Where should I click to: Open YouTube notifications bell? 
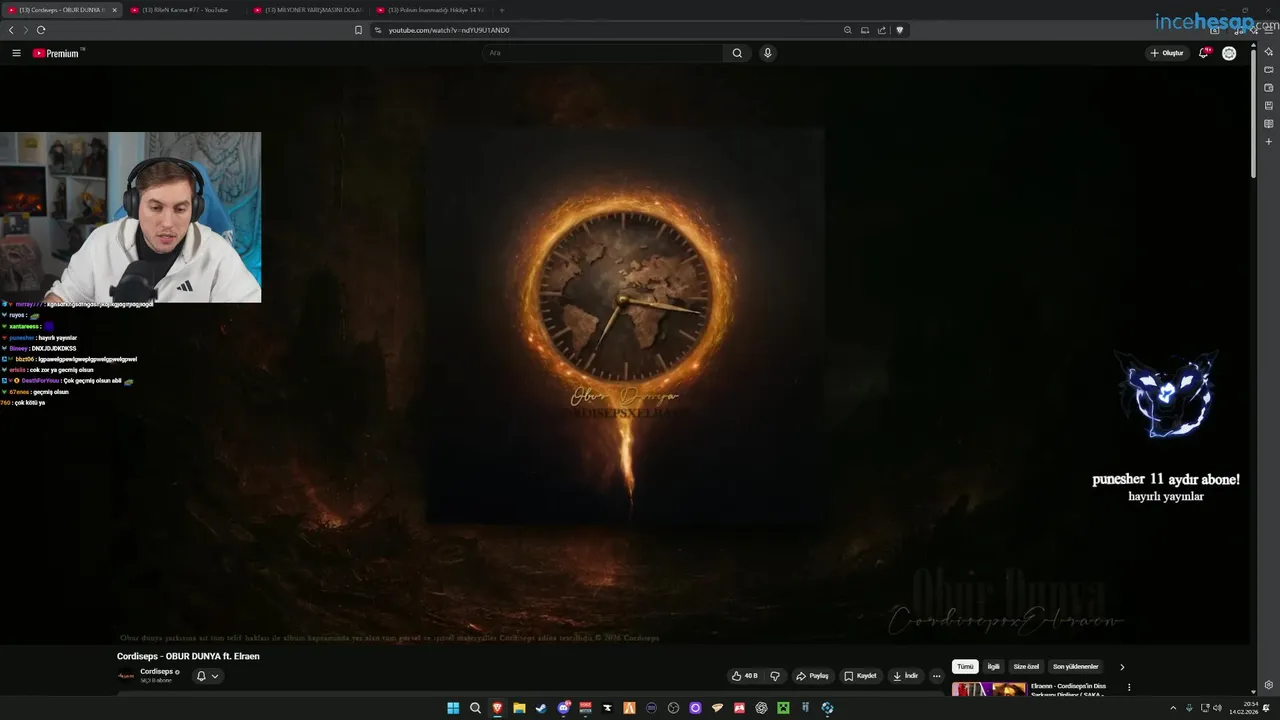pyautogui.click(x=1204, y=53)
